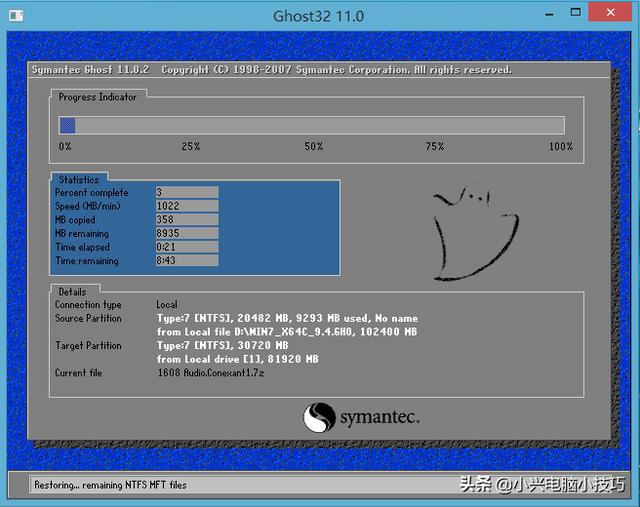Click the 'symantec.' wordmark text
This screenshot has height=507, width=640.
click(x=380, y=418)
